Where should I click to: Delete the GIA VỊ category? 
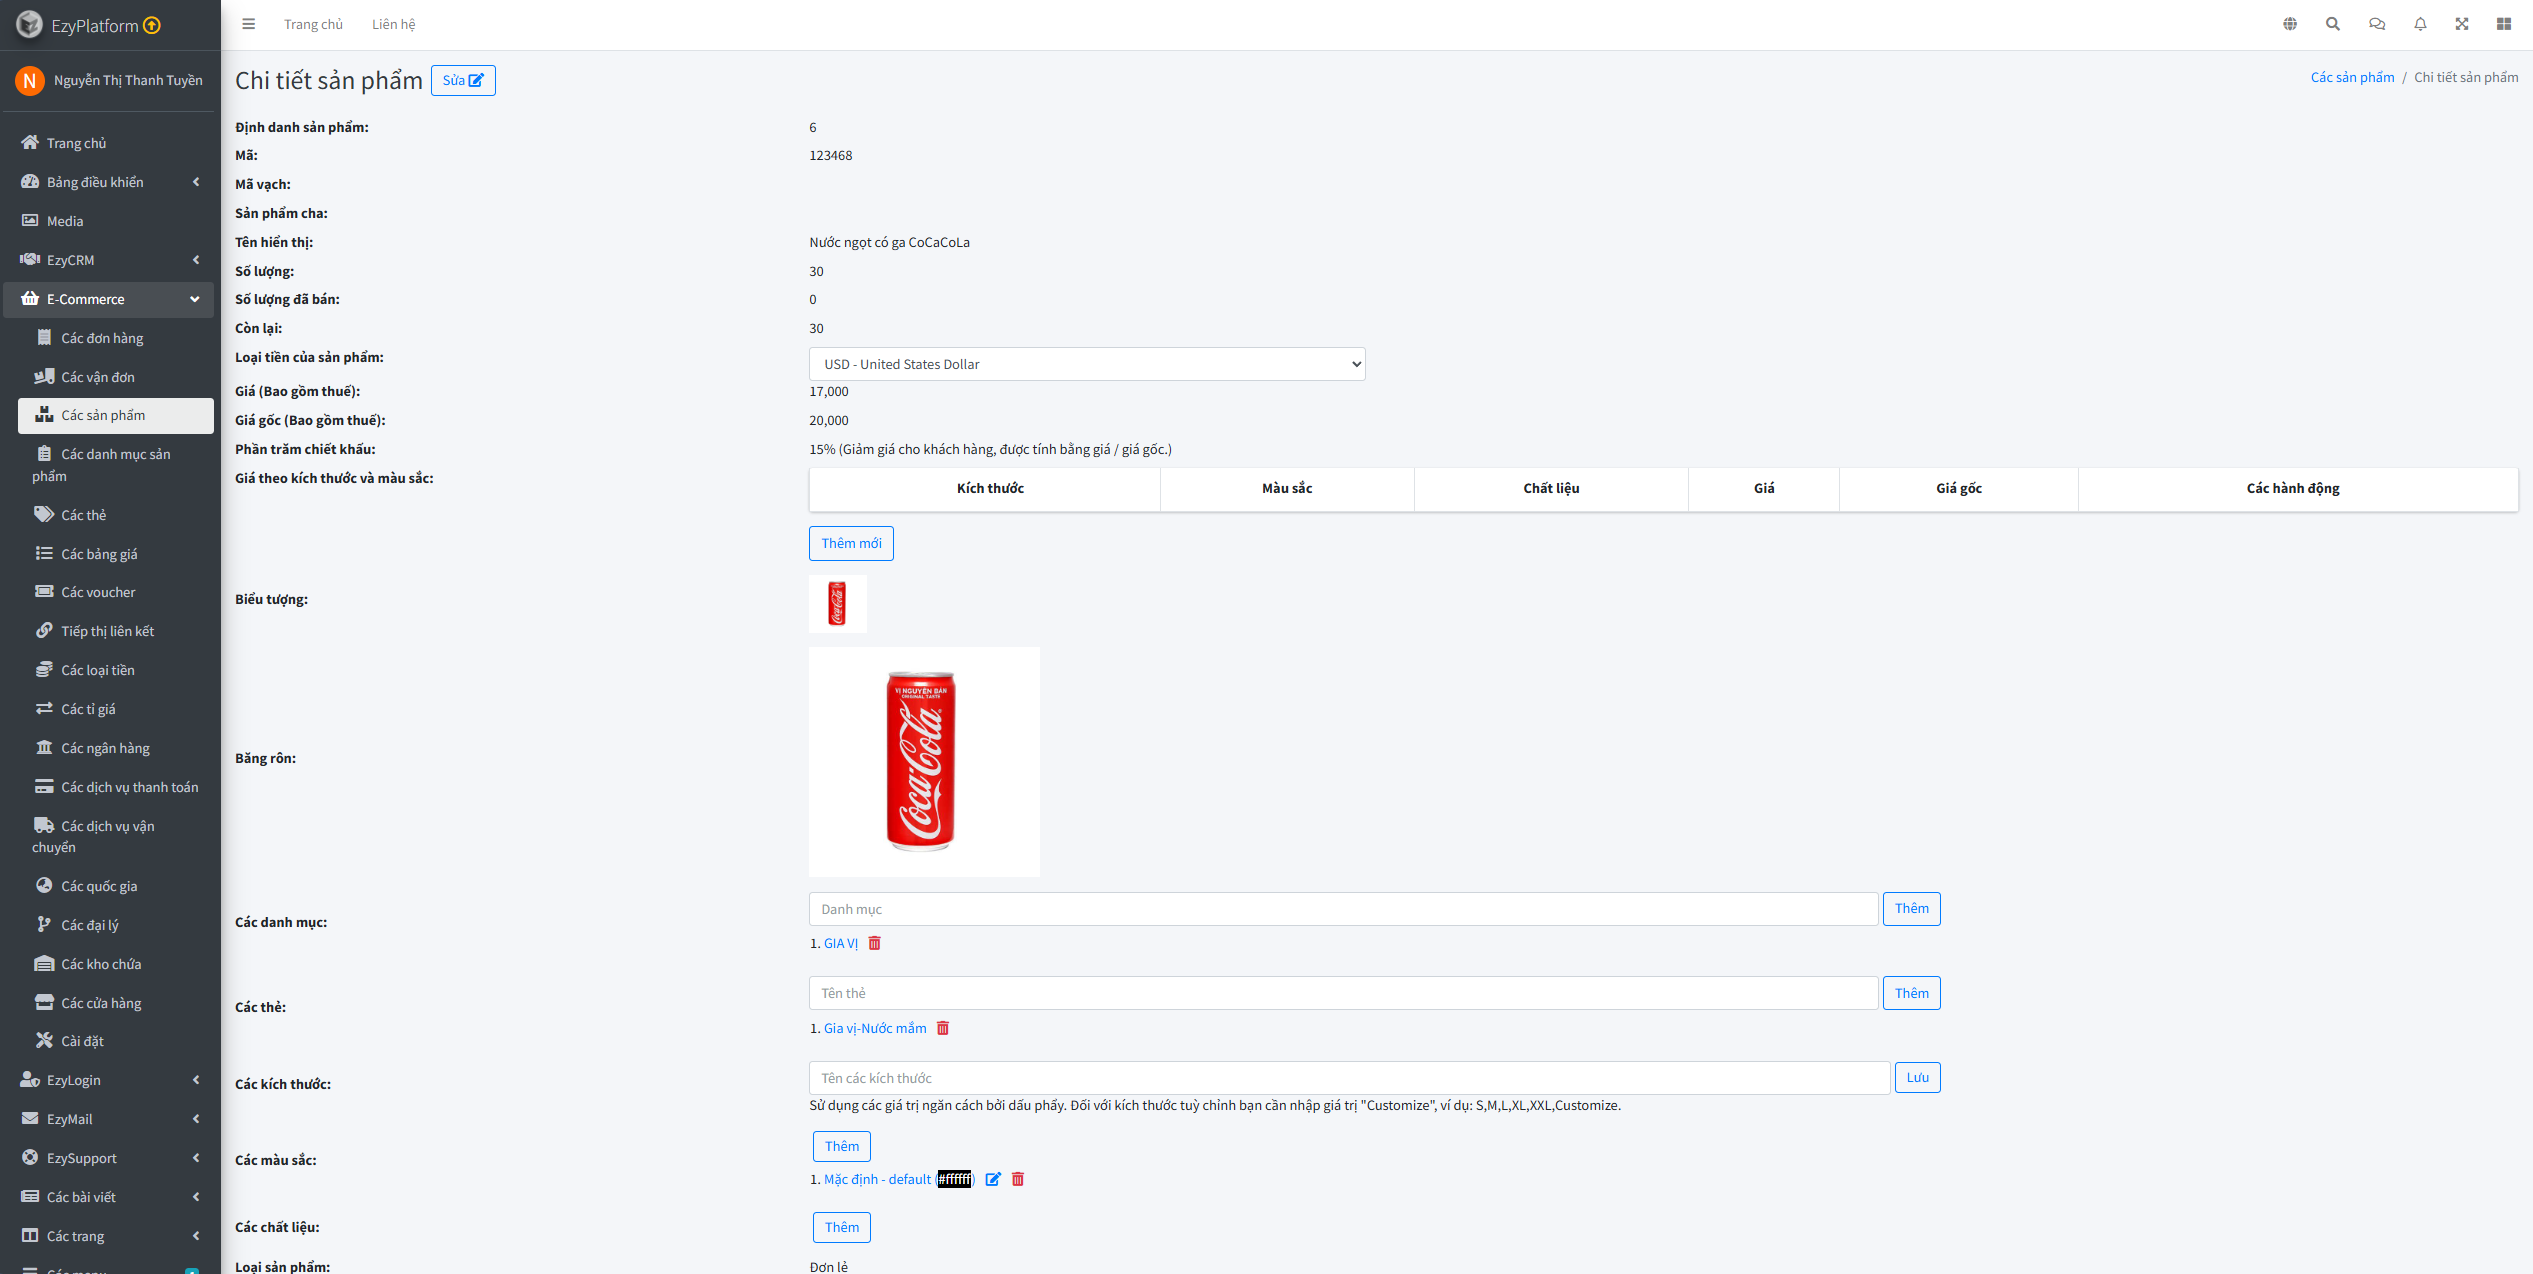875,943
